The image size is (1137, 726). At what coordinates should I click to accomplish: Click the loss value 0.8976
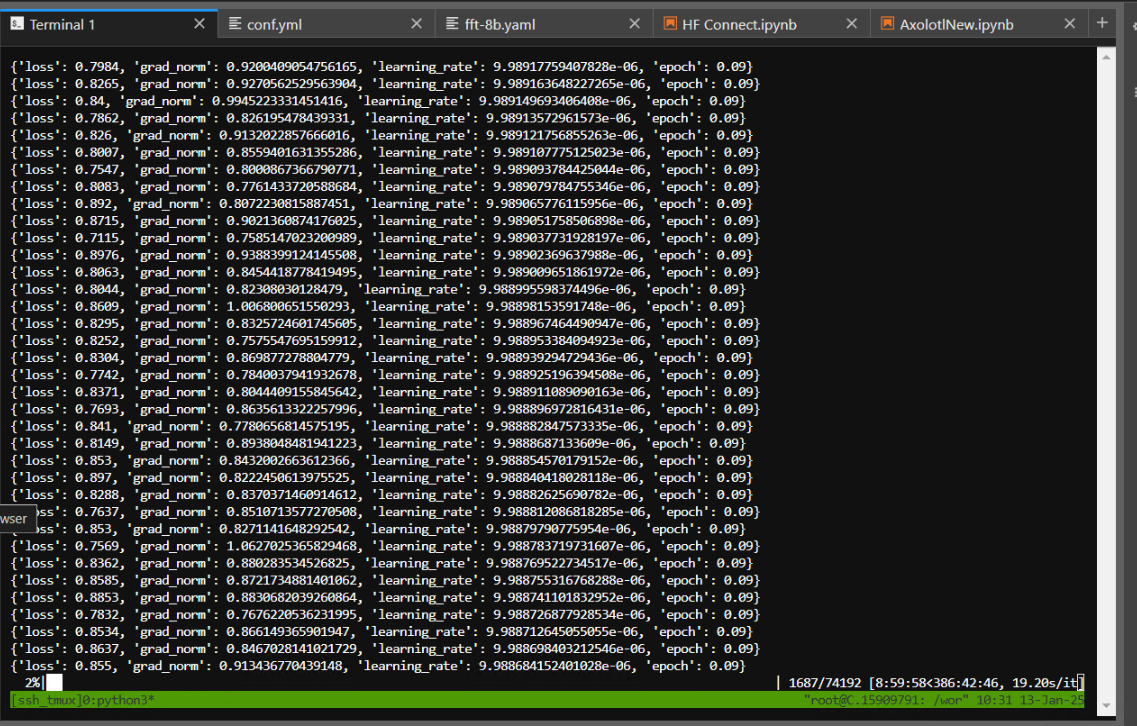coord(96,255)
